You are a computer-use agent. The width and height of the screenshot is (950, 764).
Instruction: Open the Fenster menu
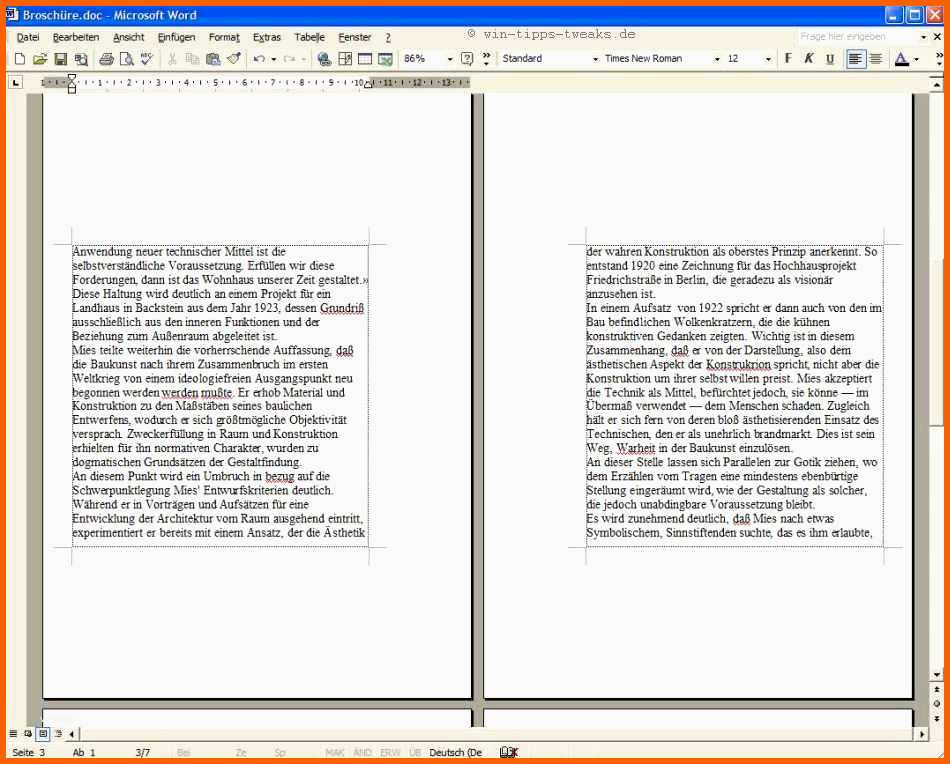point(354,38)
